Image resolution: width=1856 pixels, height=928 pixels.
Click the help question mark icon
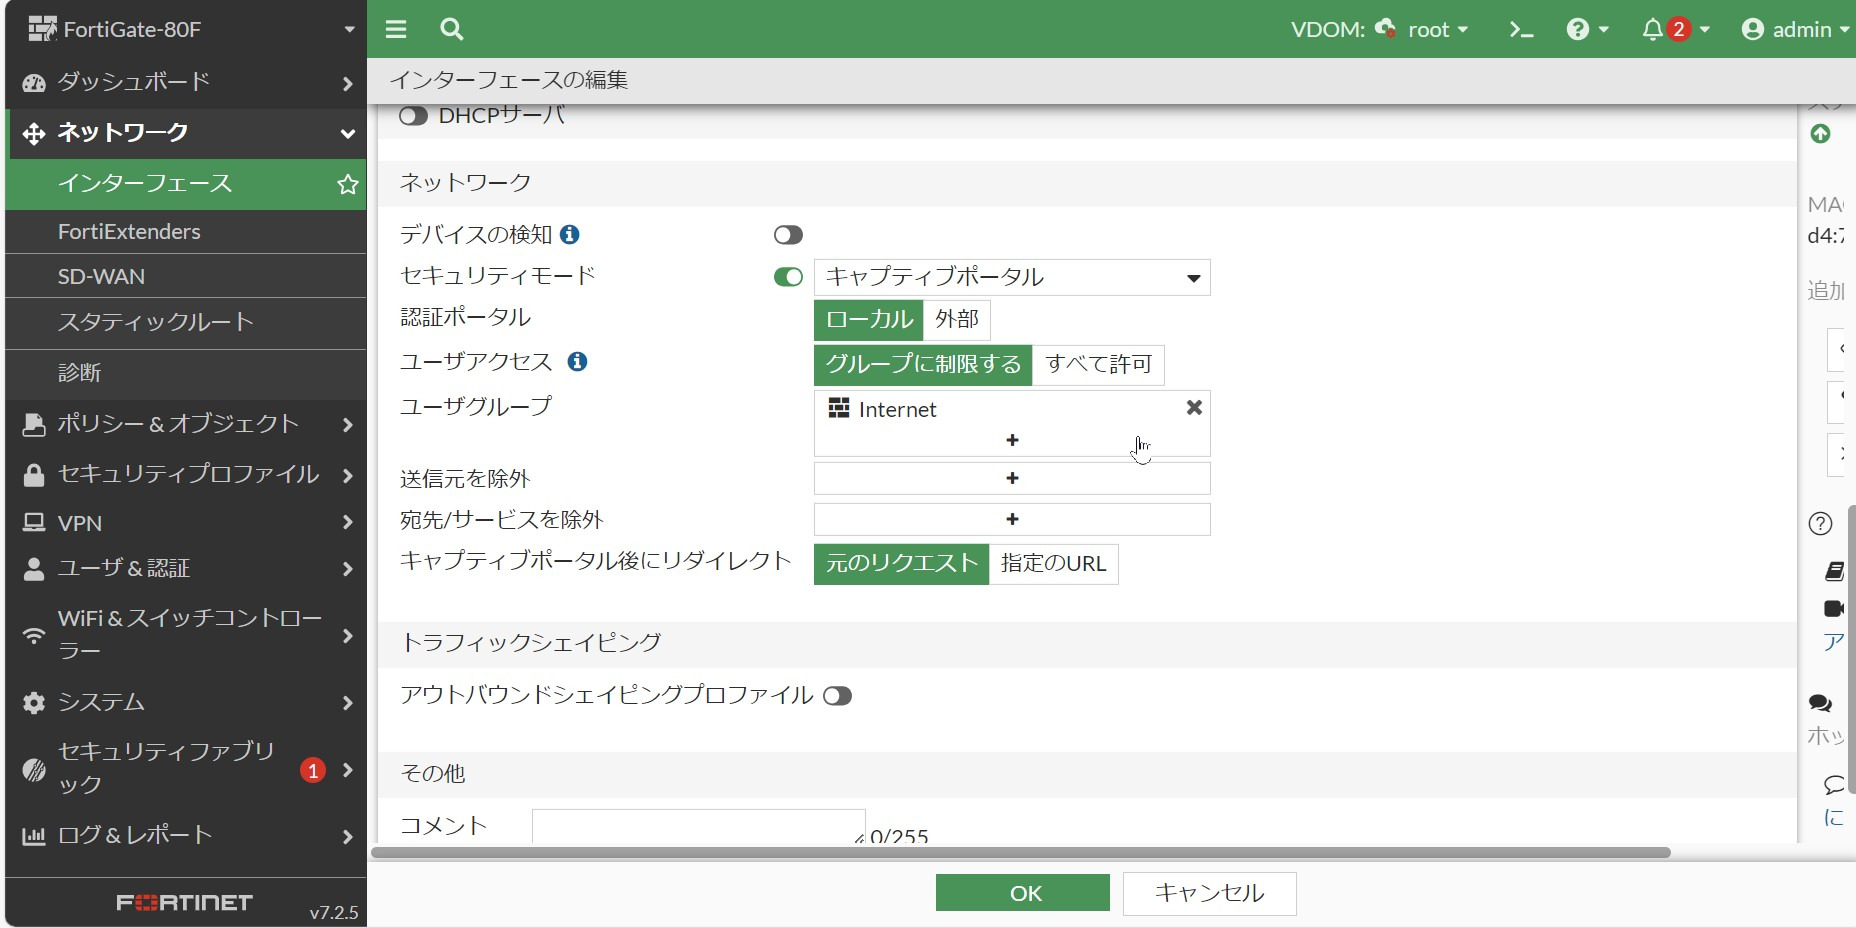click(x=1578, y=30)
